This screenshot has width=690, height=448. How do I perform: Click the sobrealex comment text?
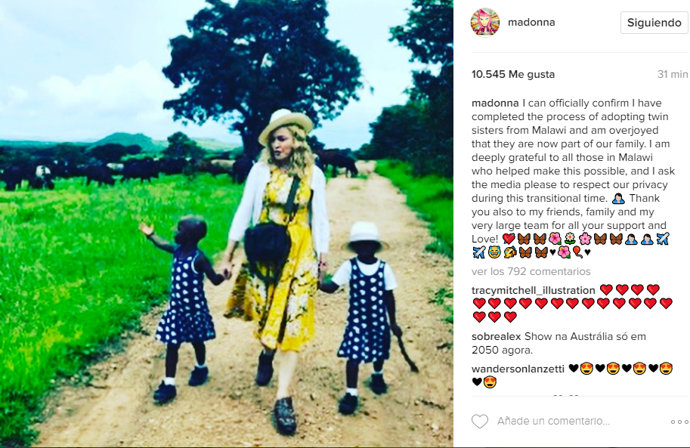pyautogui.click(x=559, y=343)
